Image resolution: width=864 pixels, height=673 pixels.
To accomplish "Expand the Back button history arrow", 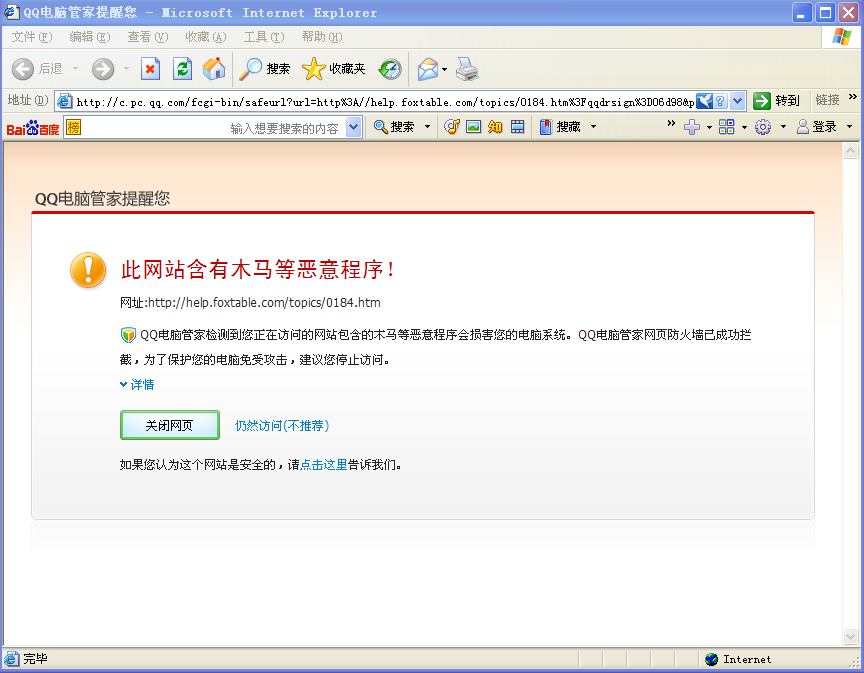I will pos(75,69).
